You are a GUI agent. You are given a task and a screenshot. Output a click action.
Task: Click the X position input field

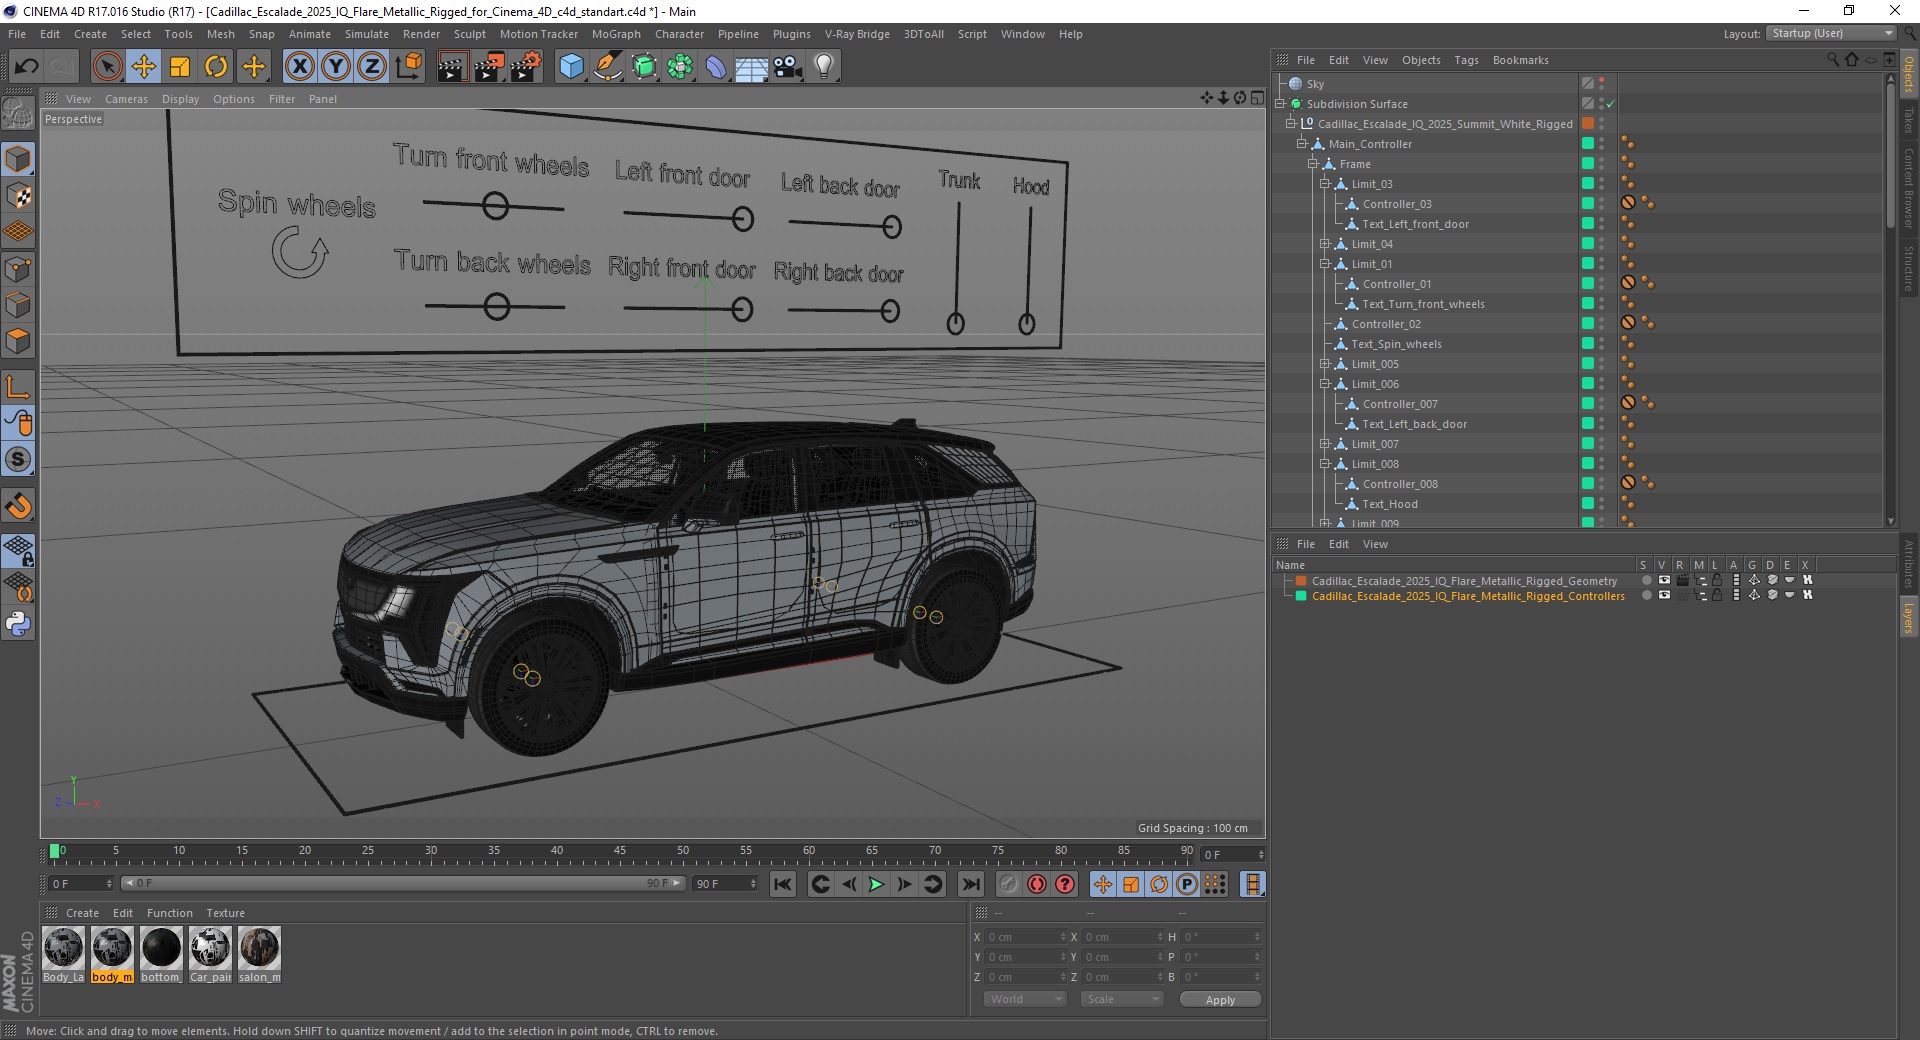[x=1026, y=937]
